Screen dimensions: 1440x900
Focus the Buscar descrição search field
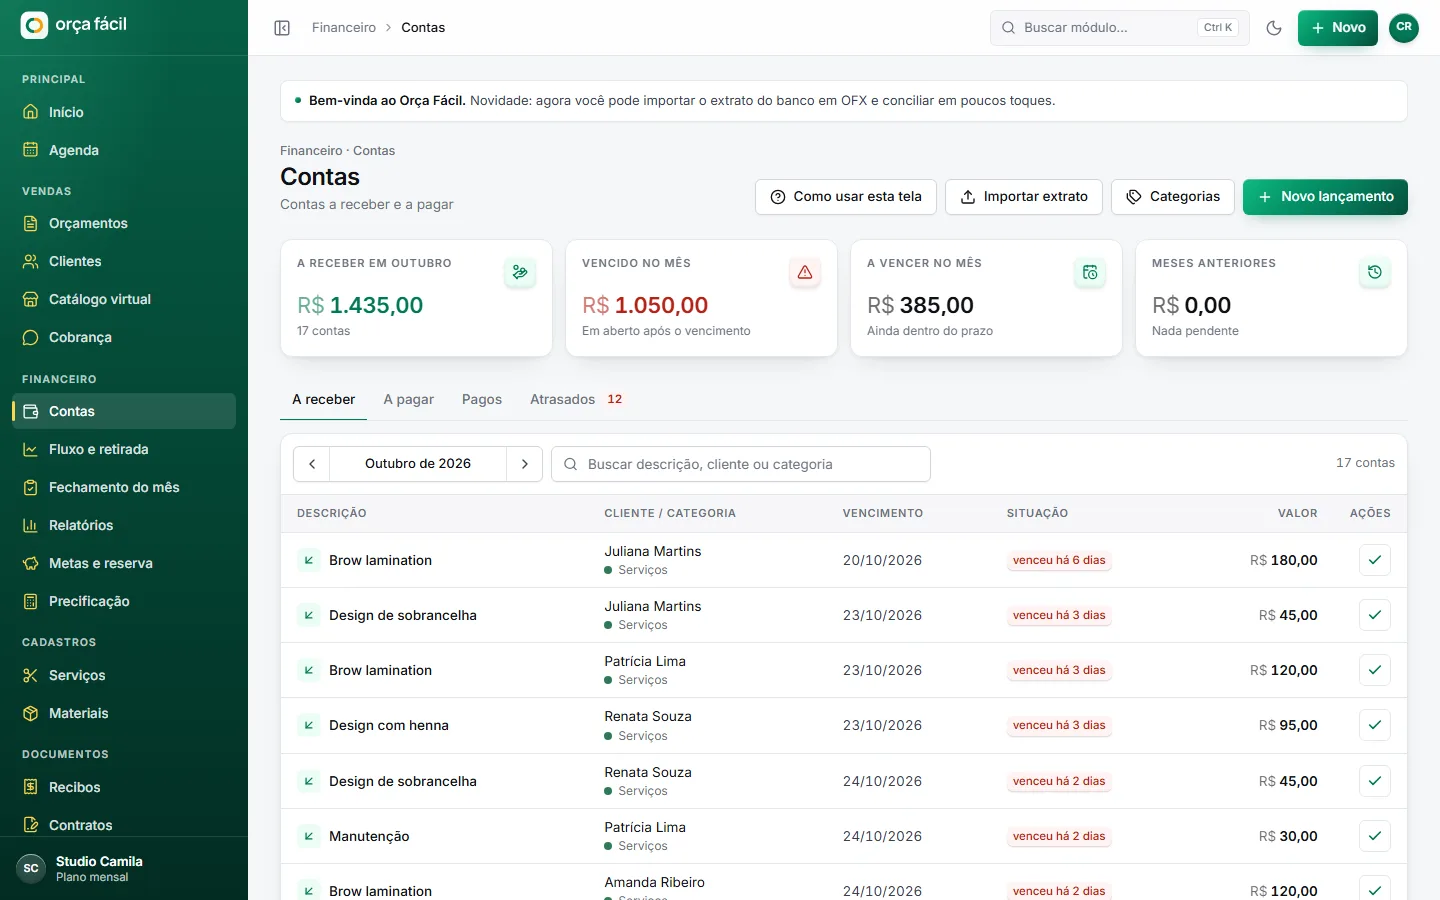741,464
